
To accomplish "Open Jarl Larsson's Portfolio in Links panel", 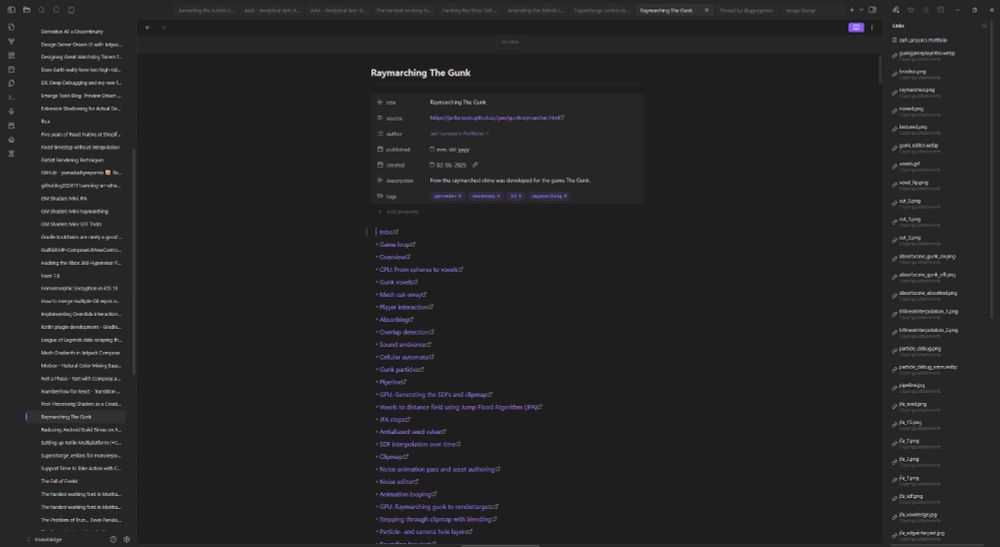I will [x=923, y=40].
